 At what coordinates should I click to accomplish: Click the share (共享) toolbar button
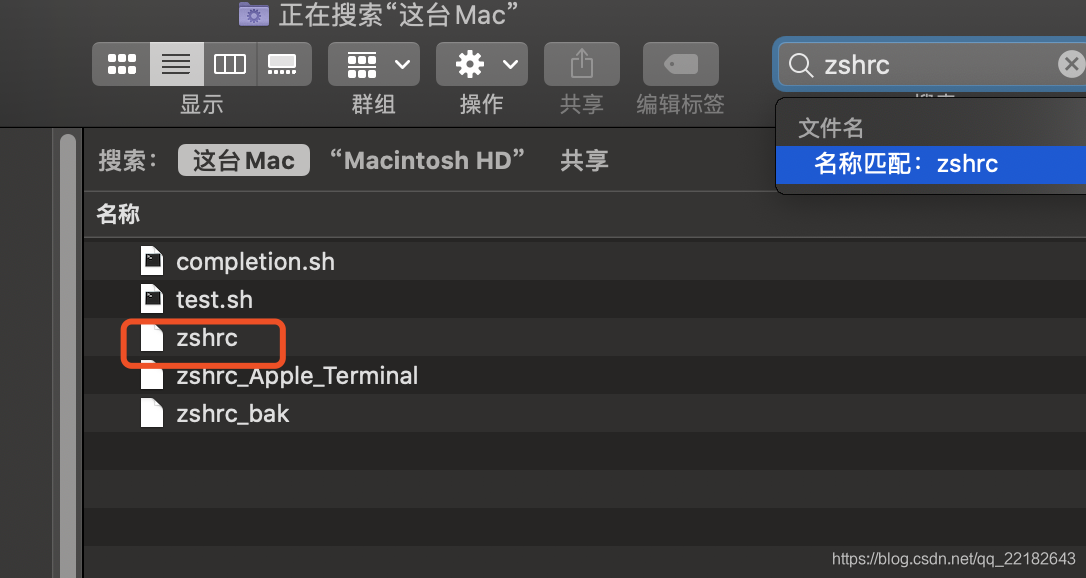pyautogui.click(x=582, y=64)
